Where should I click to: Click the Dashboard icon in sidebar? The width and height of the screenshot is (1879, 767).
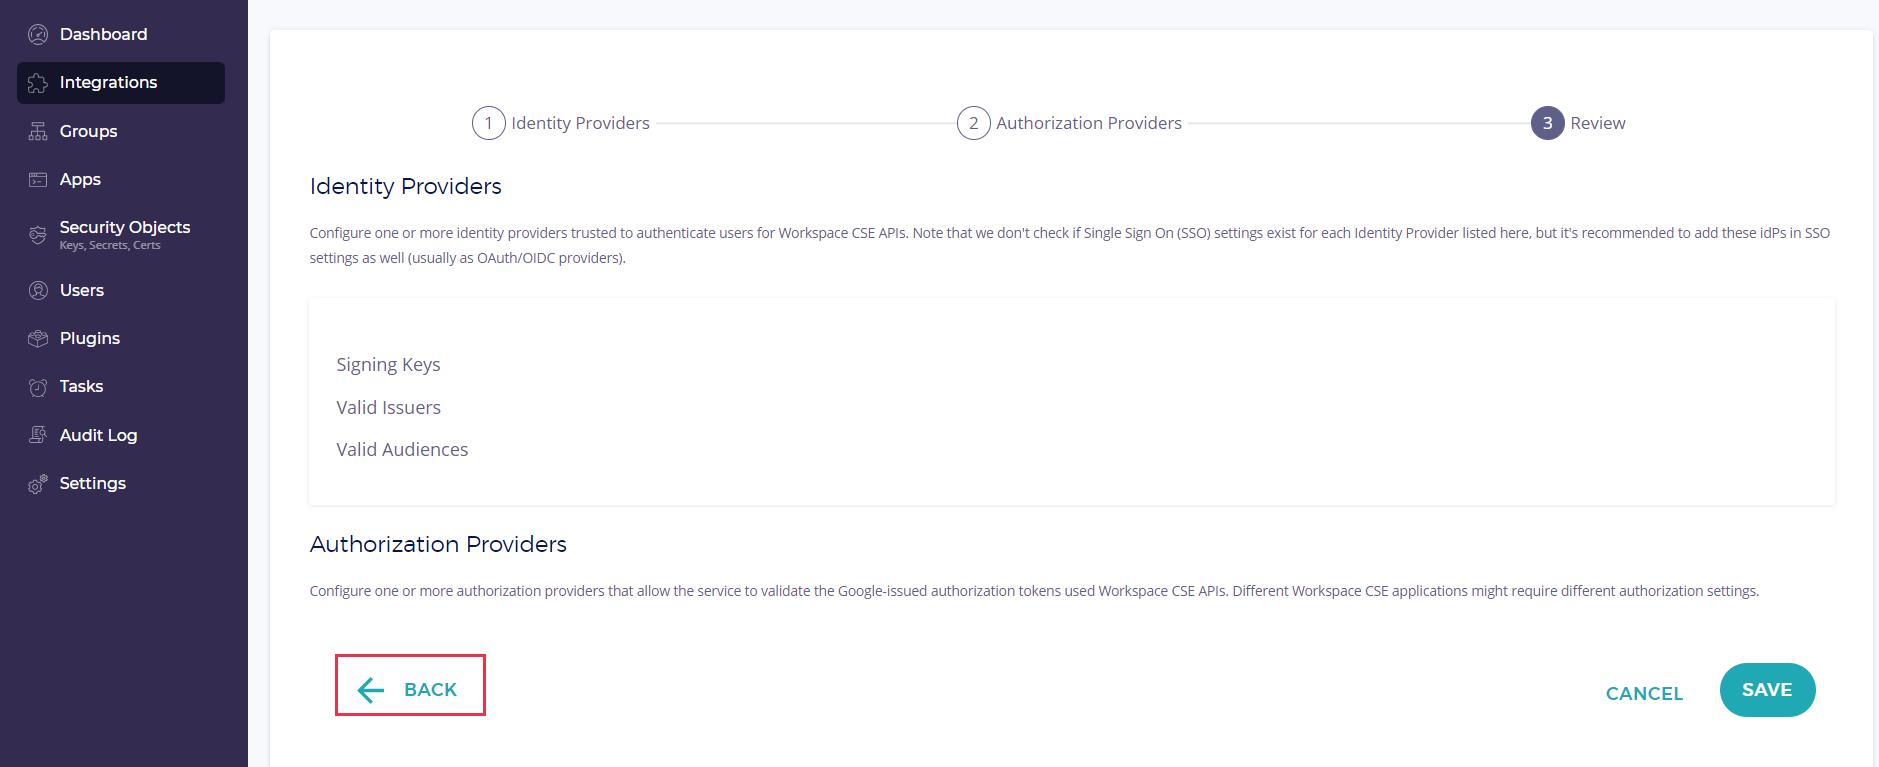[x=38, y=35]
